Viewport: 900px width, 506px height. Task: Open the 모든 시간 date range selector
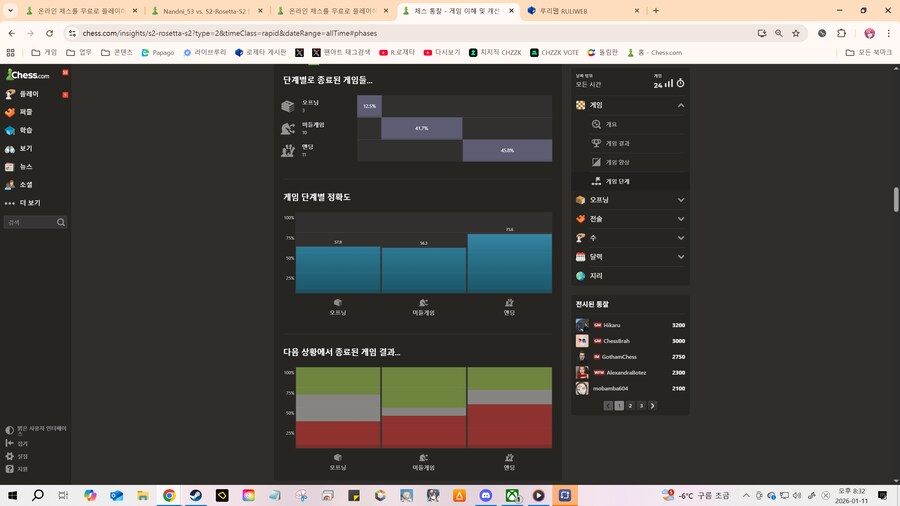click(588, 84)
